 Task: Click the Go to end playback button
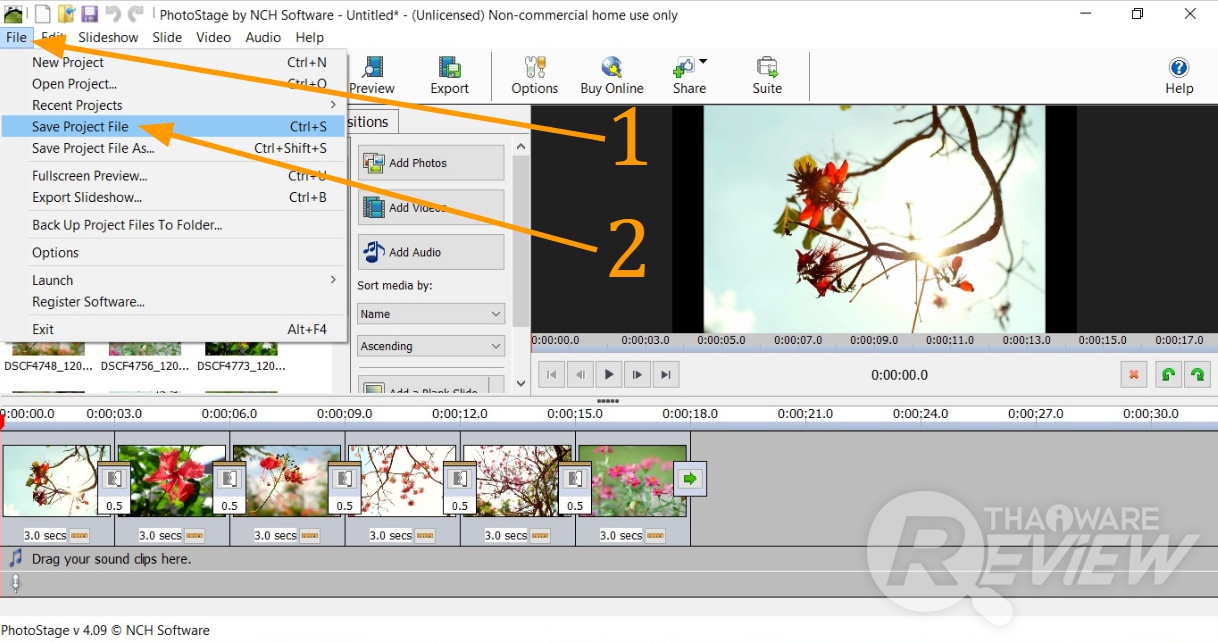click(x=666, y=375)
